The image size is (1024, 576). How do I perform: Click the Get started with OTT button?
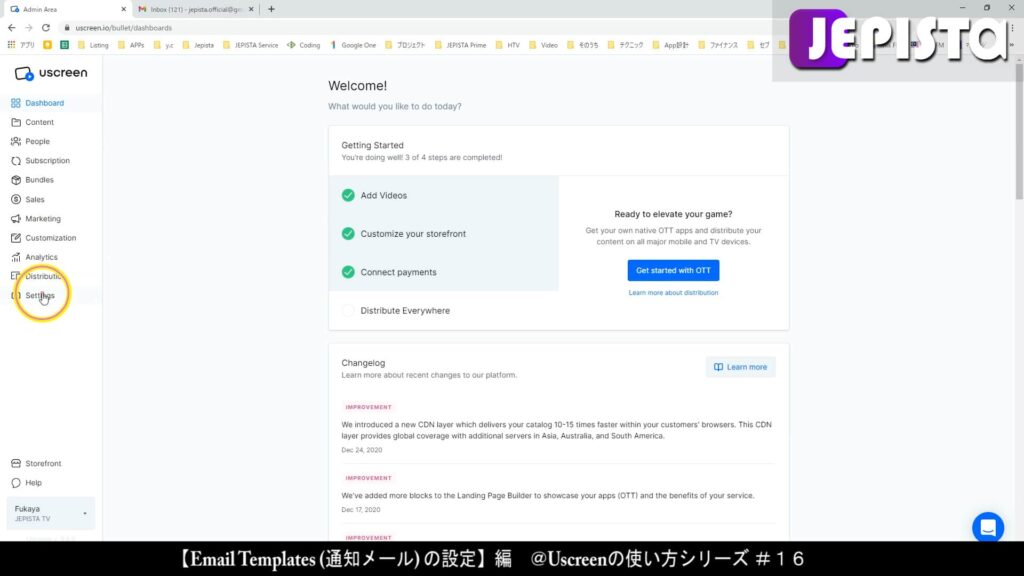[673, 270]
